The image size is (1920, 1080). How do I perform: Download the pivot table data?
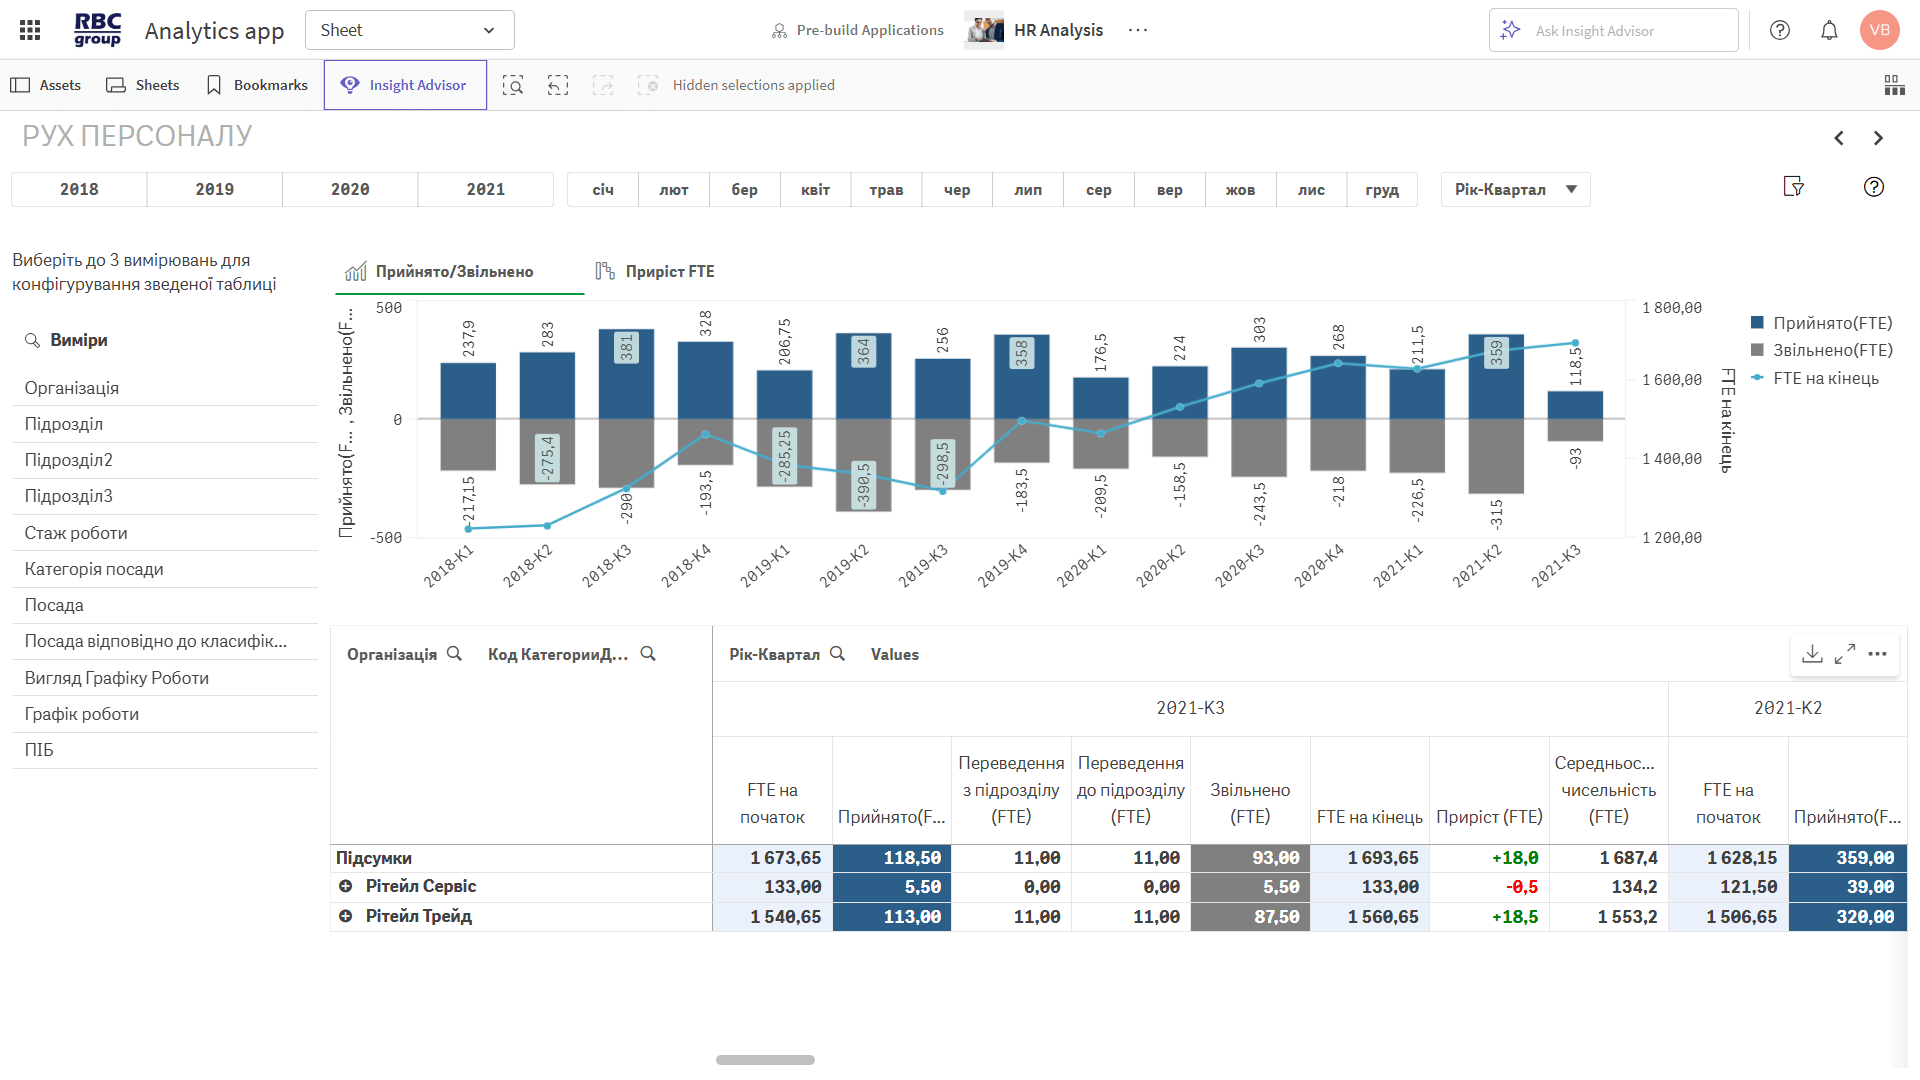(x=1812, y=653)
